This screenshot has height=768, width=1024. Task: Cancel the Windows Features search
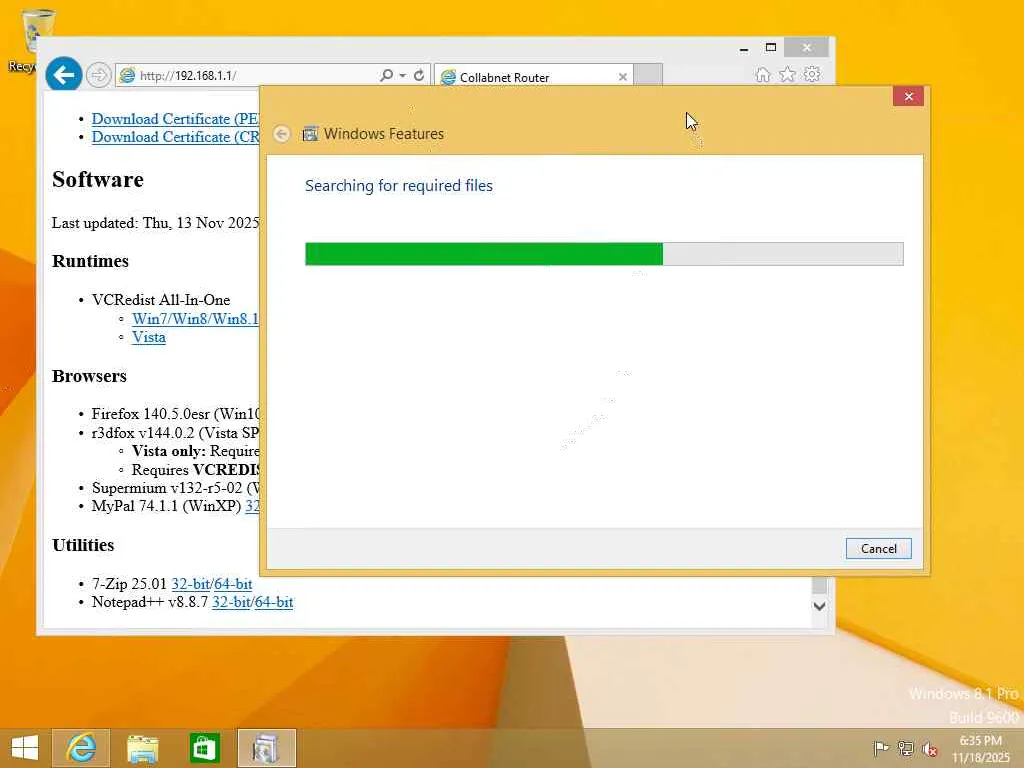[878, 549]
